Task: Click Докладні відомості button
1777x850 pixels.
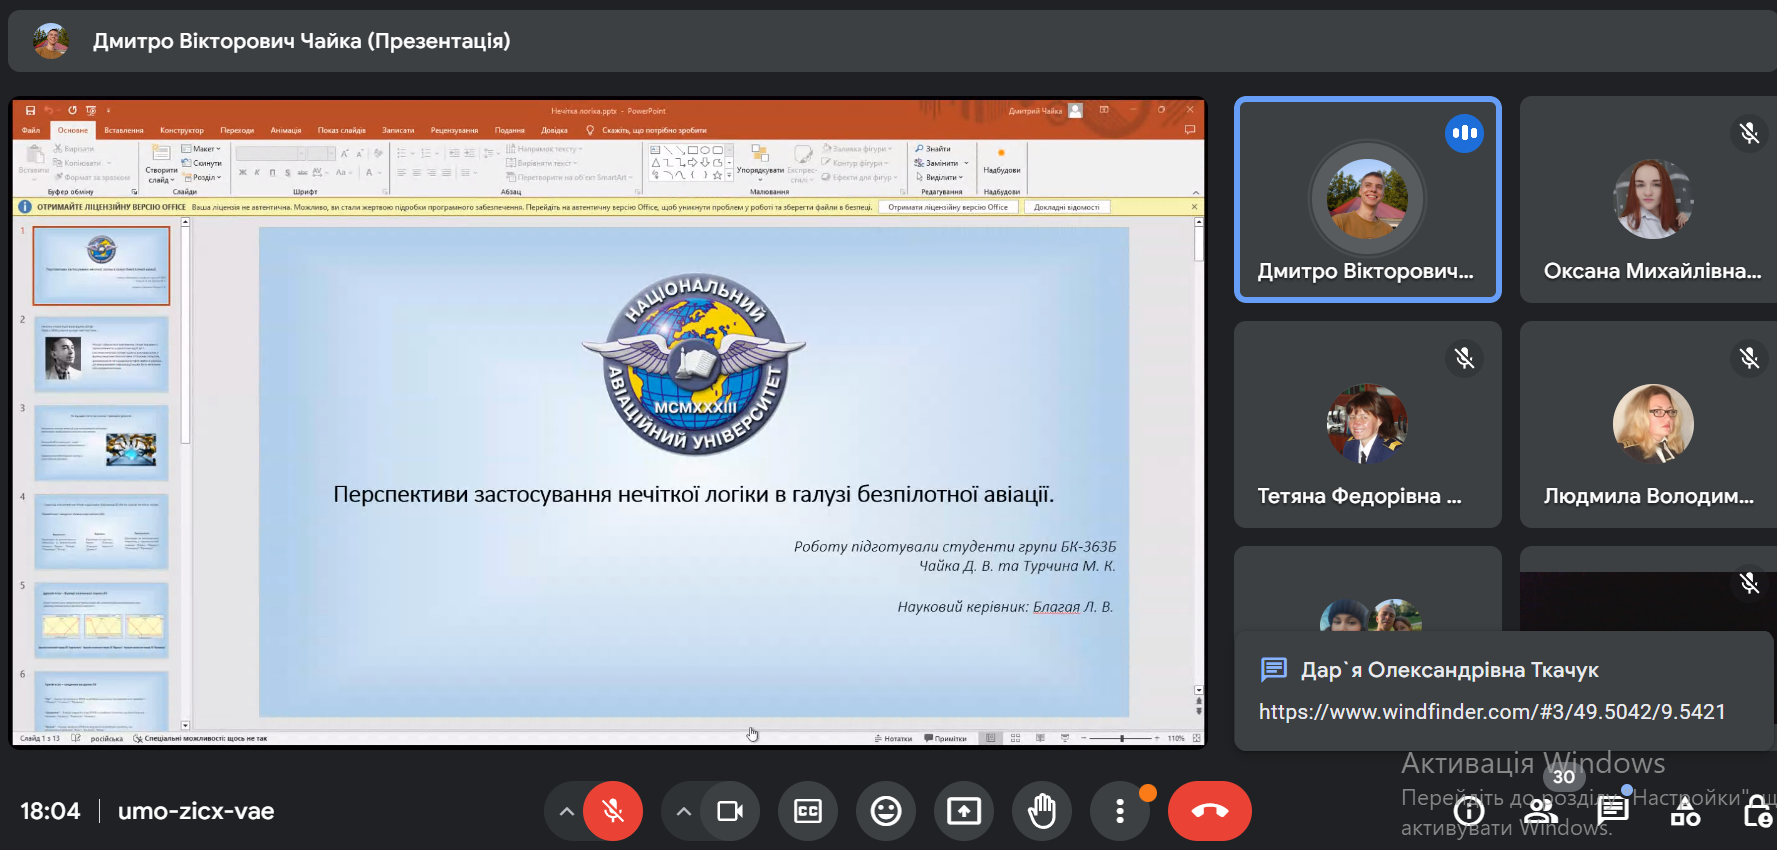Action: point(1066,207)
